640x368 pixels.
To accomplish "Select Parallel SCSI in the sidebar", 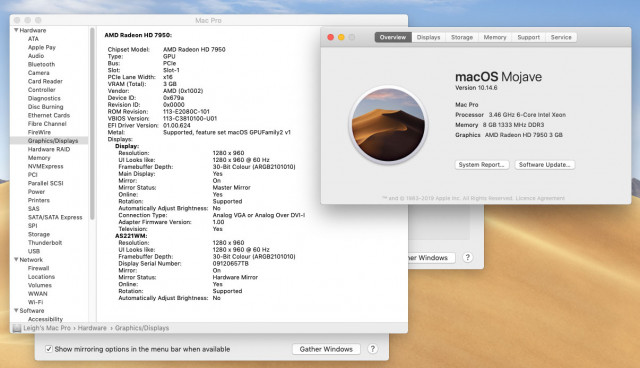I will (45, 183).
